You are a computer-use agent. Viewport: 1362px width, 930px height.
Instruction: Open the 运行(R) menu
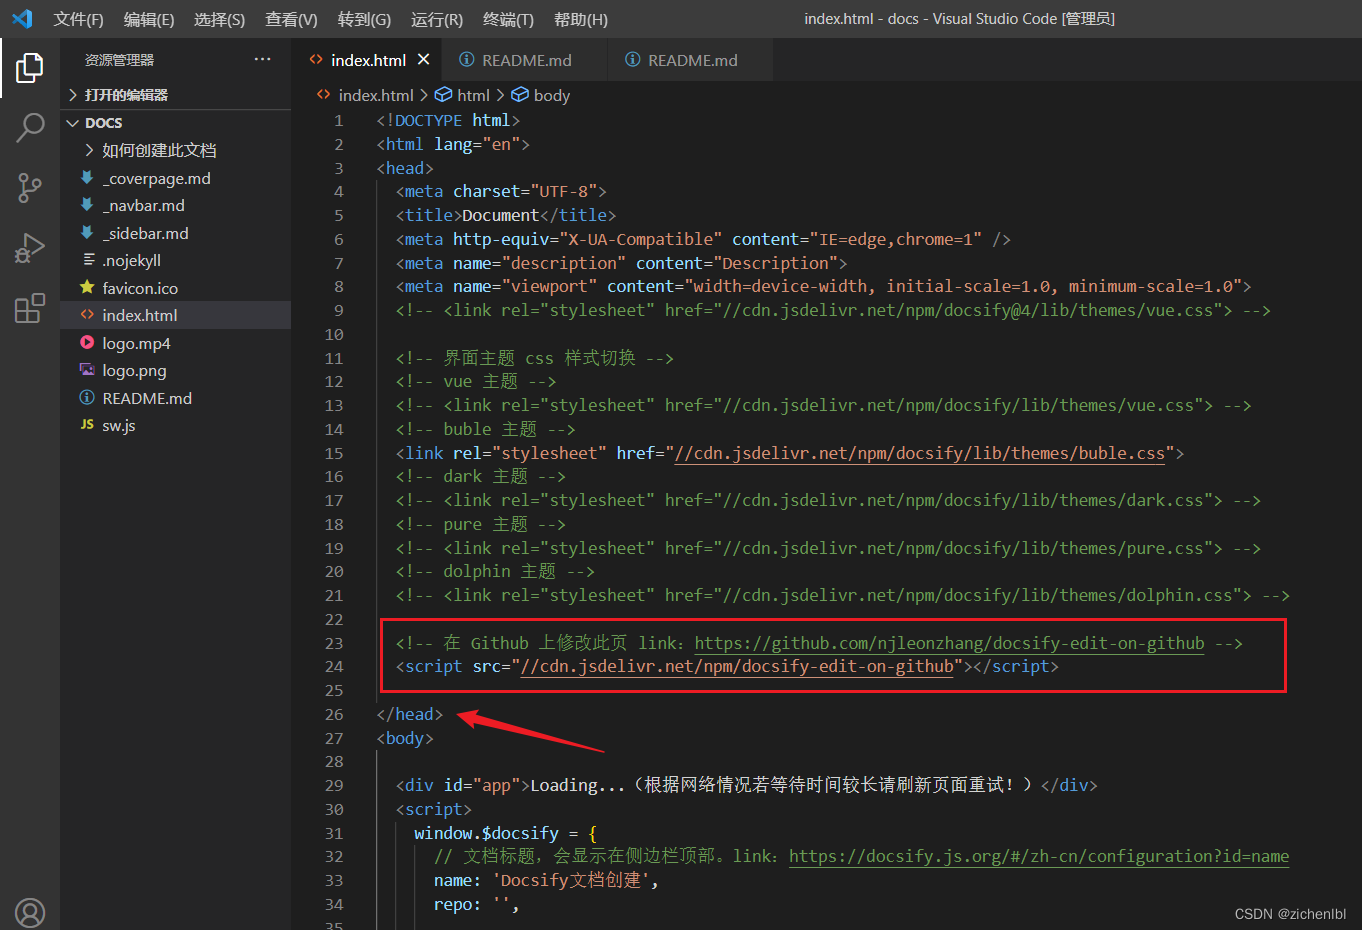(437, 19)
